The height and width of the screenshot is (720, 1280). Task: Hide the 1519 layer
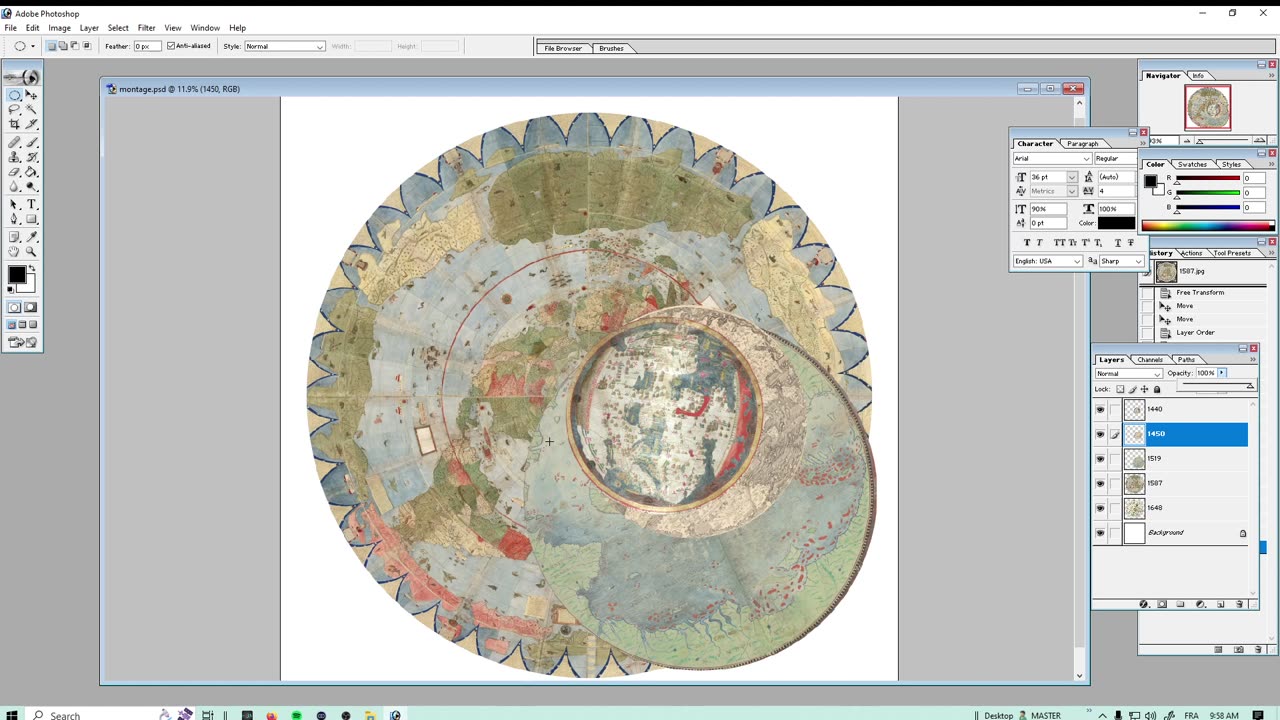point(1100,459)
